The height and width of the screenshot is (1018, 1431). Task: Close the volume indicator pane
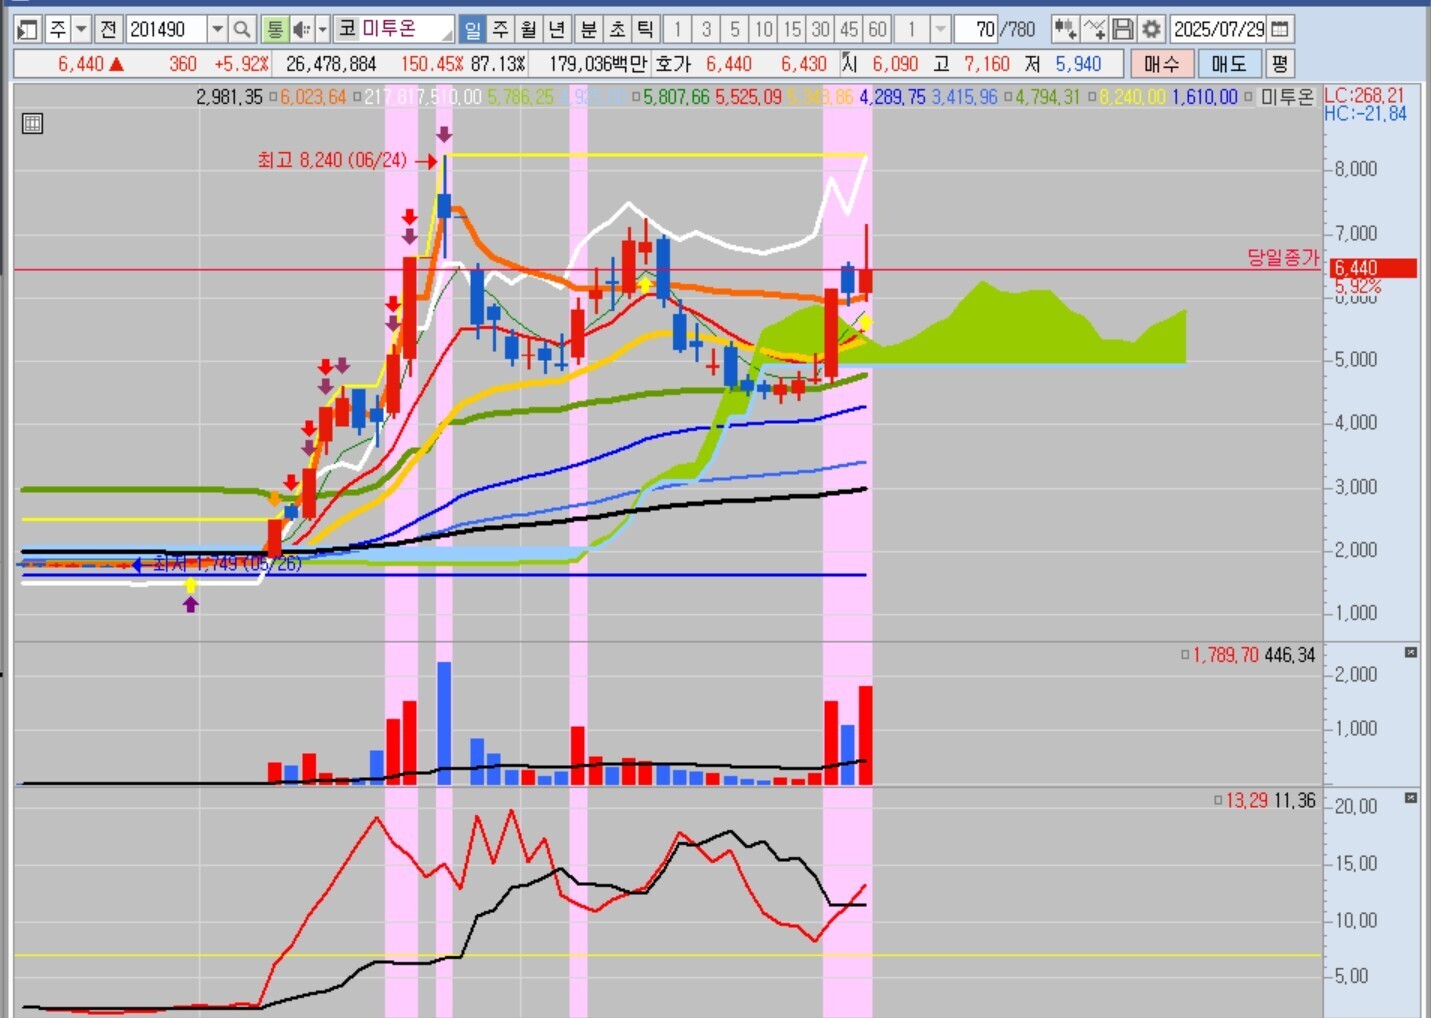[x=1411, y=652]
